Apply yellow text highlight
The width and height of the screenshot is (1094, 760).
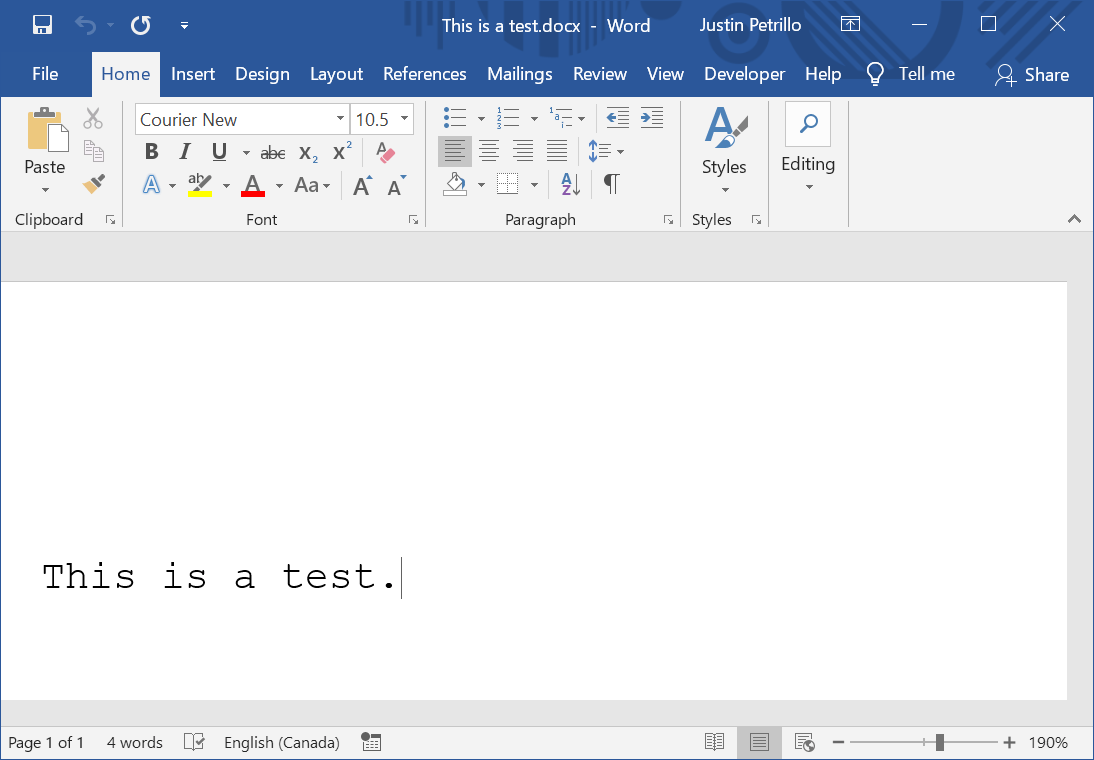click(x=198, y=184)
